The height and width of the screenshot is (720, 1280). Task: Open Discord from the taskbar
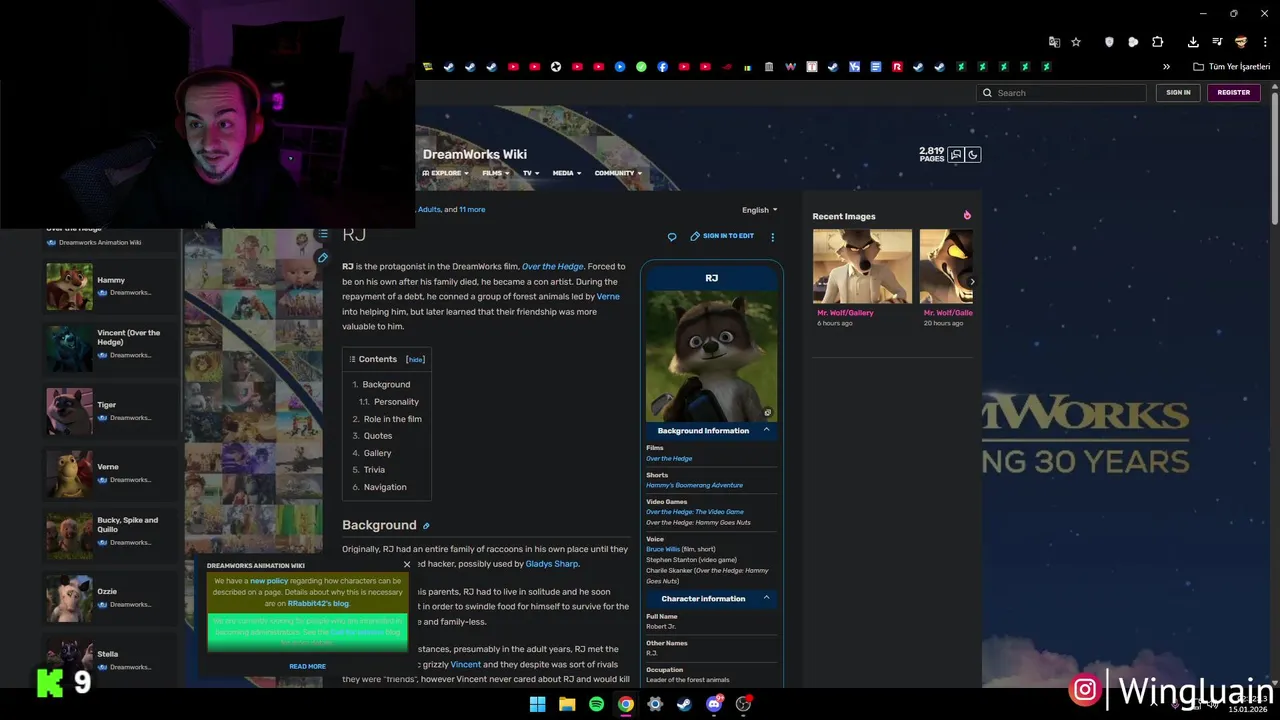coord(714,704)
